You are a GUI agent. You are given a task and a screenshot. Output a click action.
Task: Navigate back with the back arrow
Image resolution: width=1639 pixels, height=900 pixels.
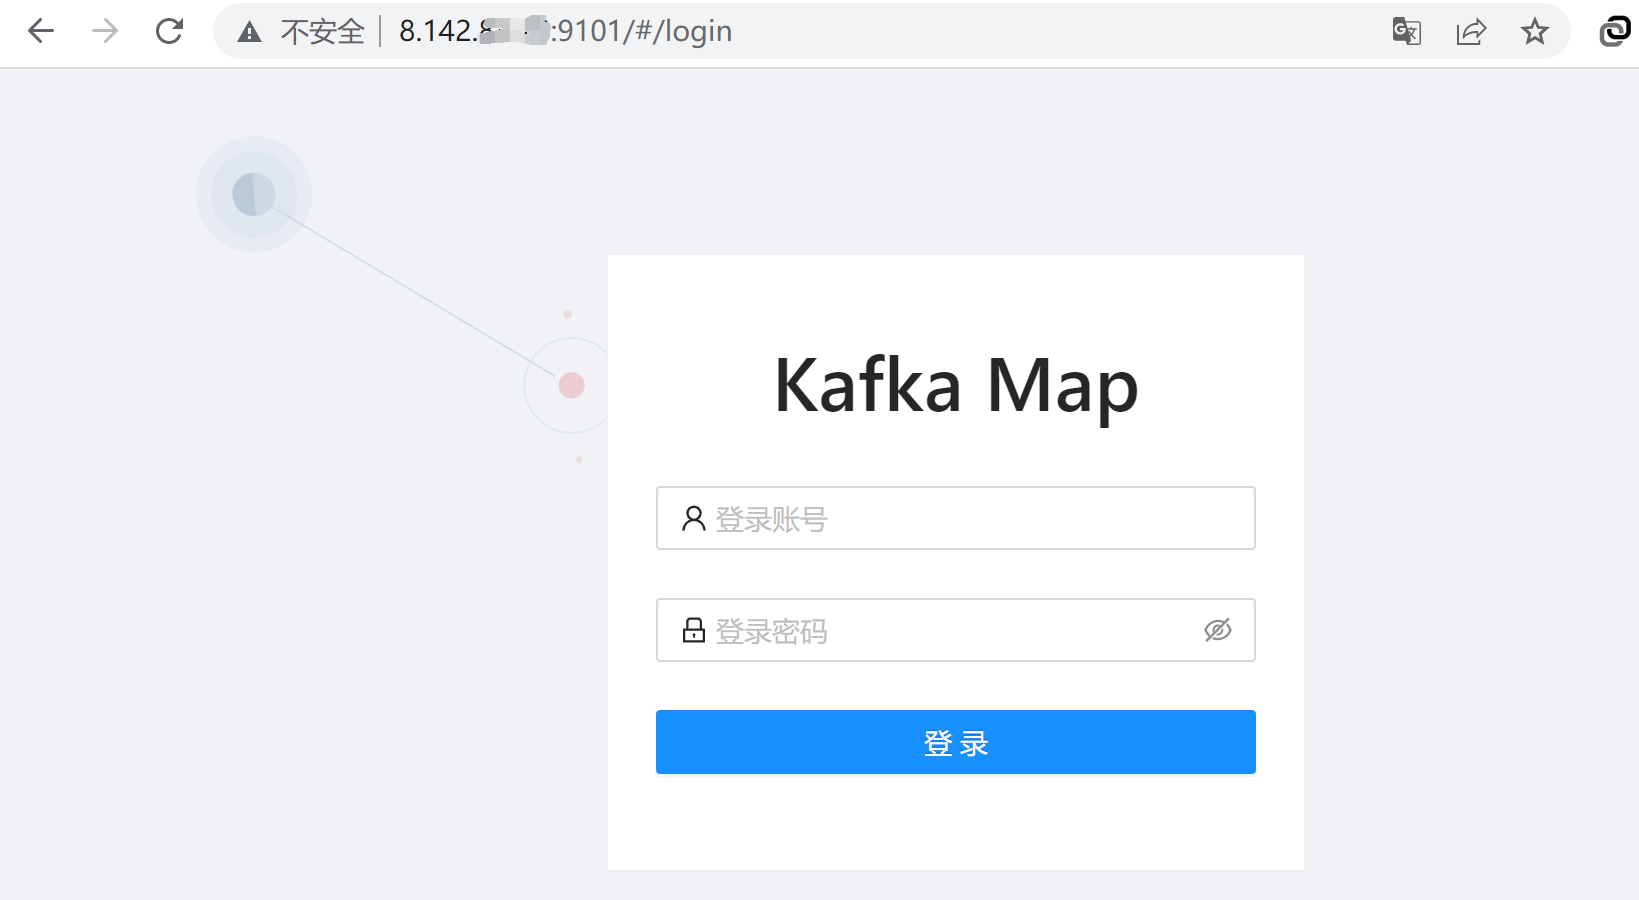[x=40, y=31]
